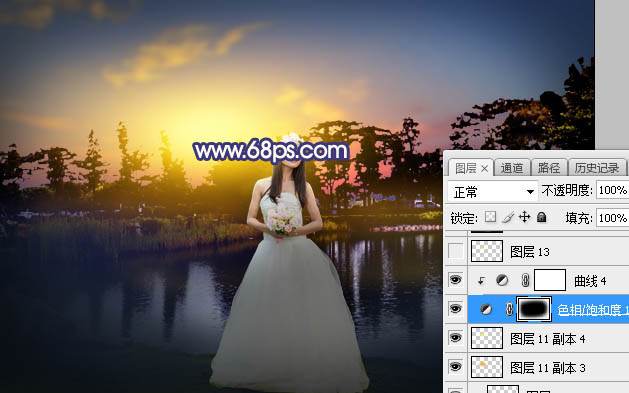The width and height of the screenshot is (629, 393).
Task: Hide 图层 11 副本 3 layer
Action: point(455,367)
